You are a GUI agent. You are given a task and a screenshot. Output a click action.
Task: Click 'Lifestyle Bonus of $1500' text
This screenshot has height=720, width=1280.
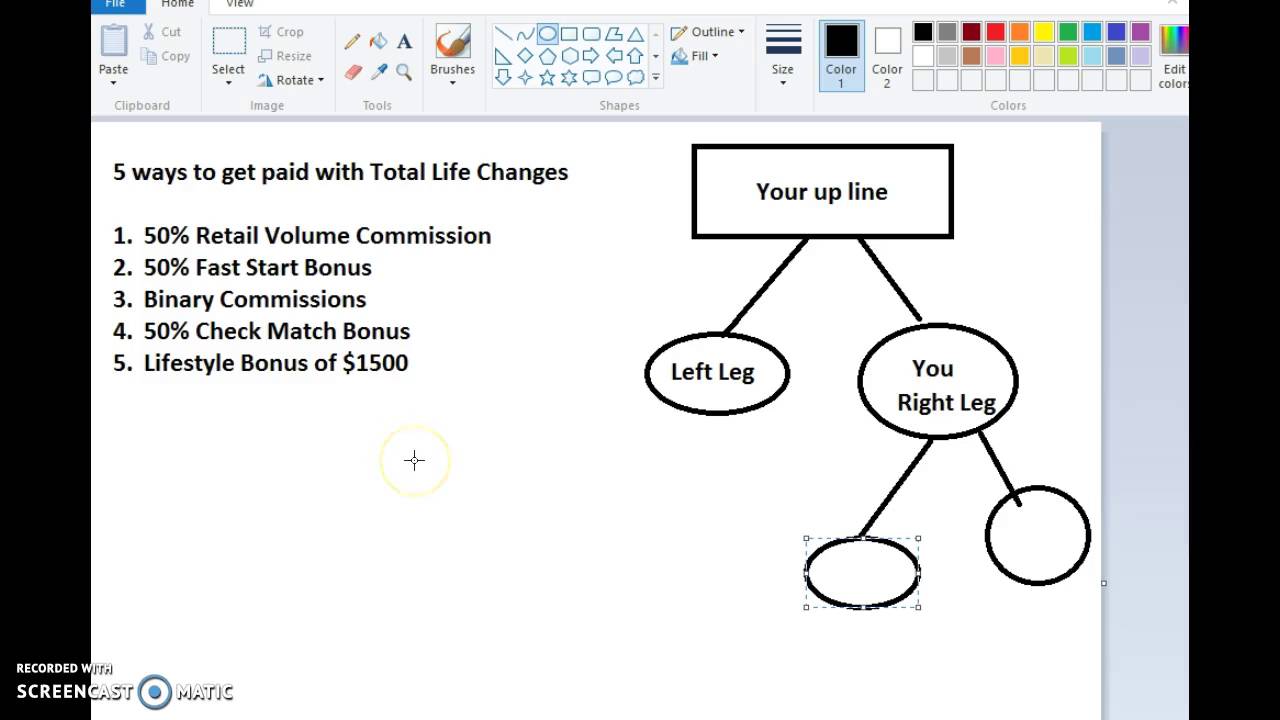point(276,363)
